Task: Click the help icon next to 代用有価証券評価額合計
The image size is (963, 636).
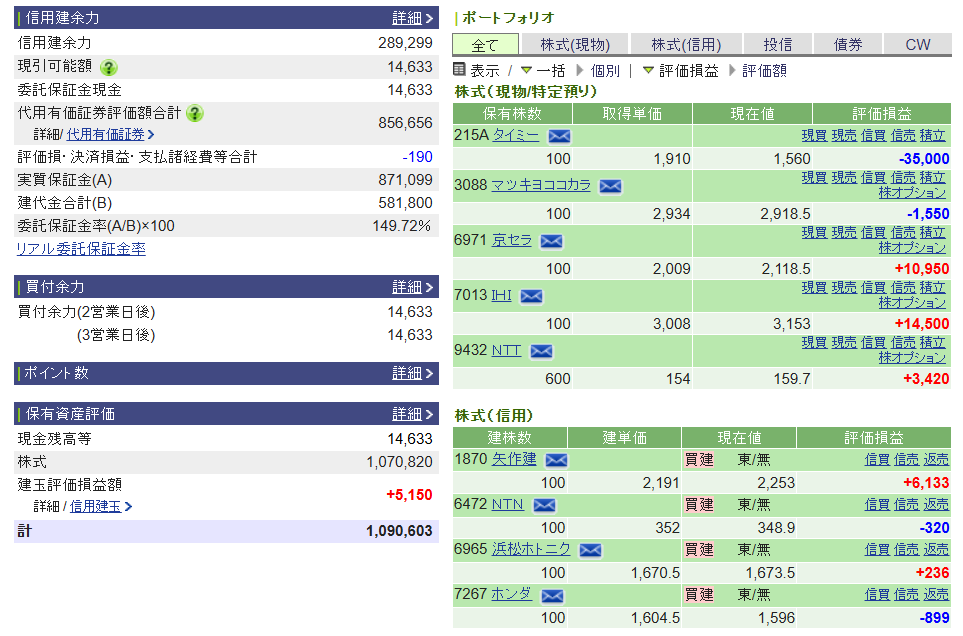Action: (194, 113)
